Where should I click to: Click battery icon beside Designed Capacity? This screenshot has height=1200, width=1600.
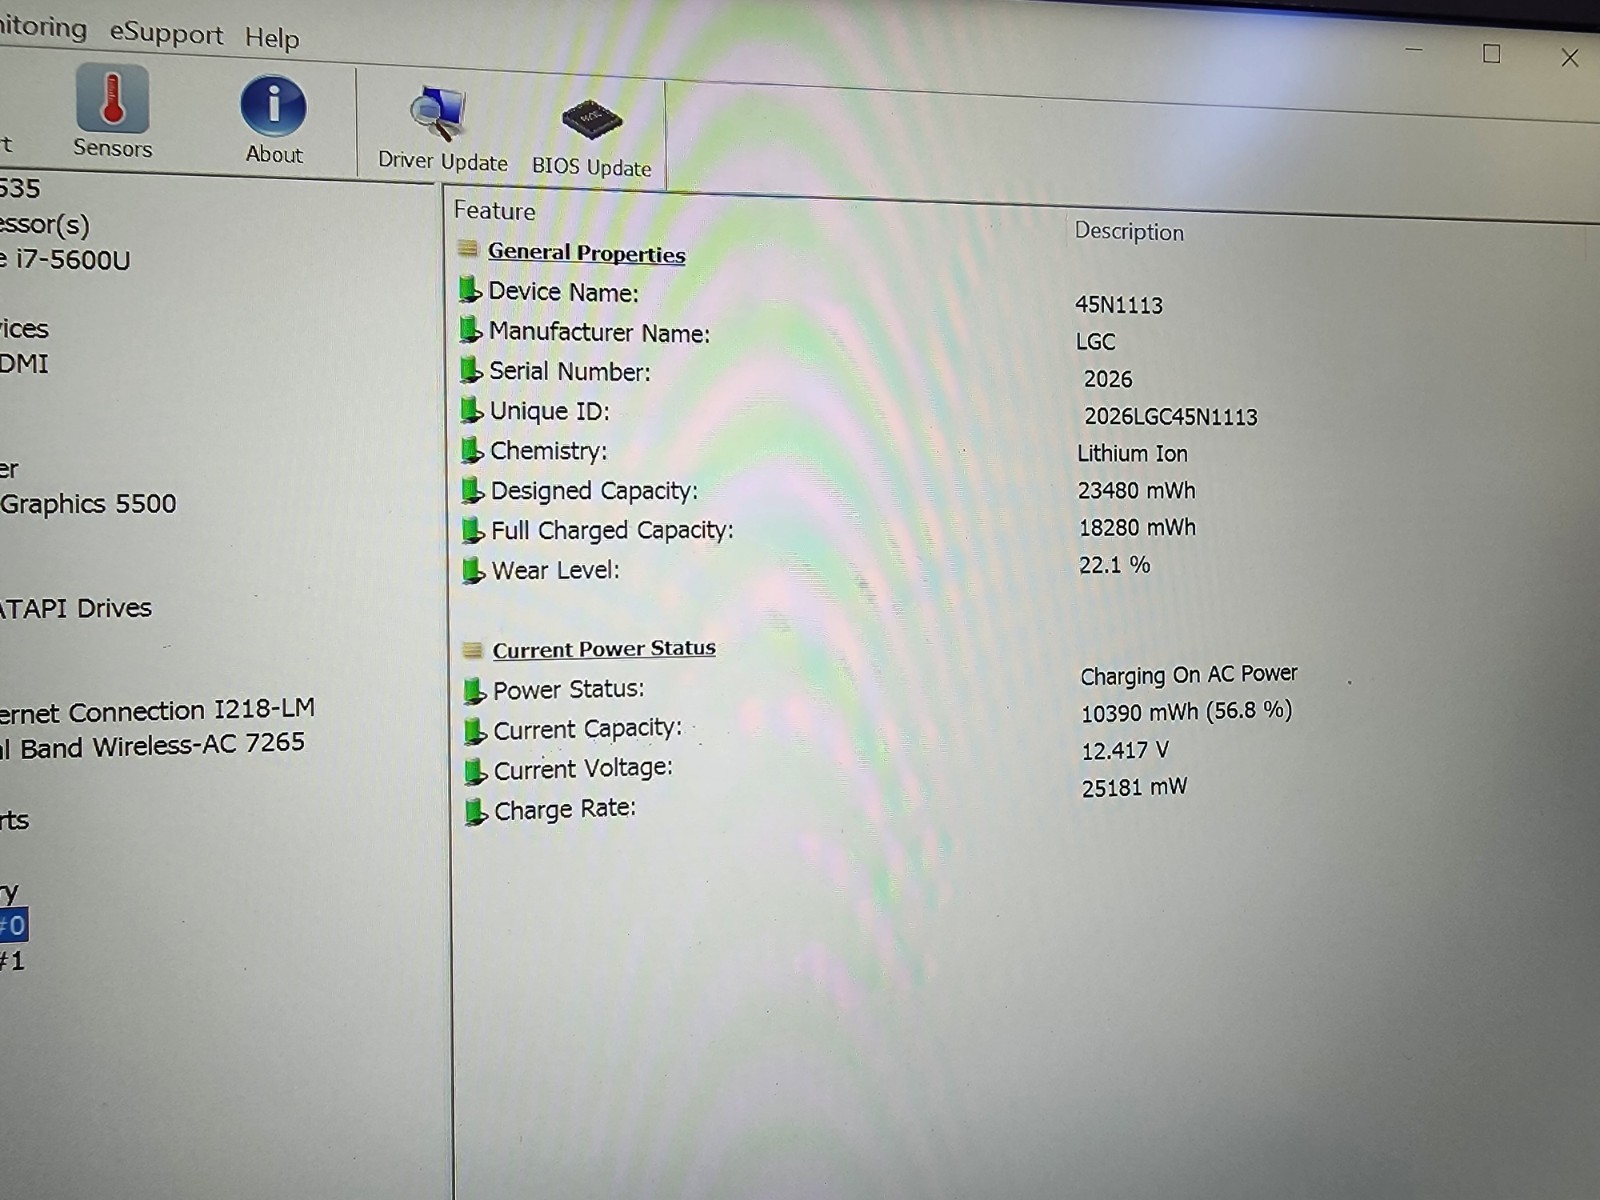click(x=472, y=490)
